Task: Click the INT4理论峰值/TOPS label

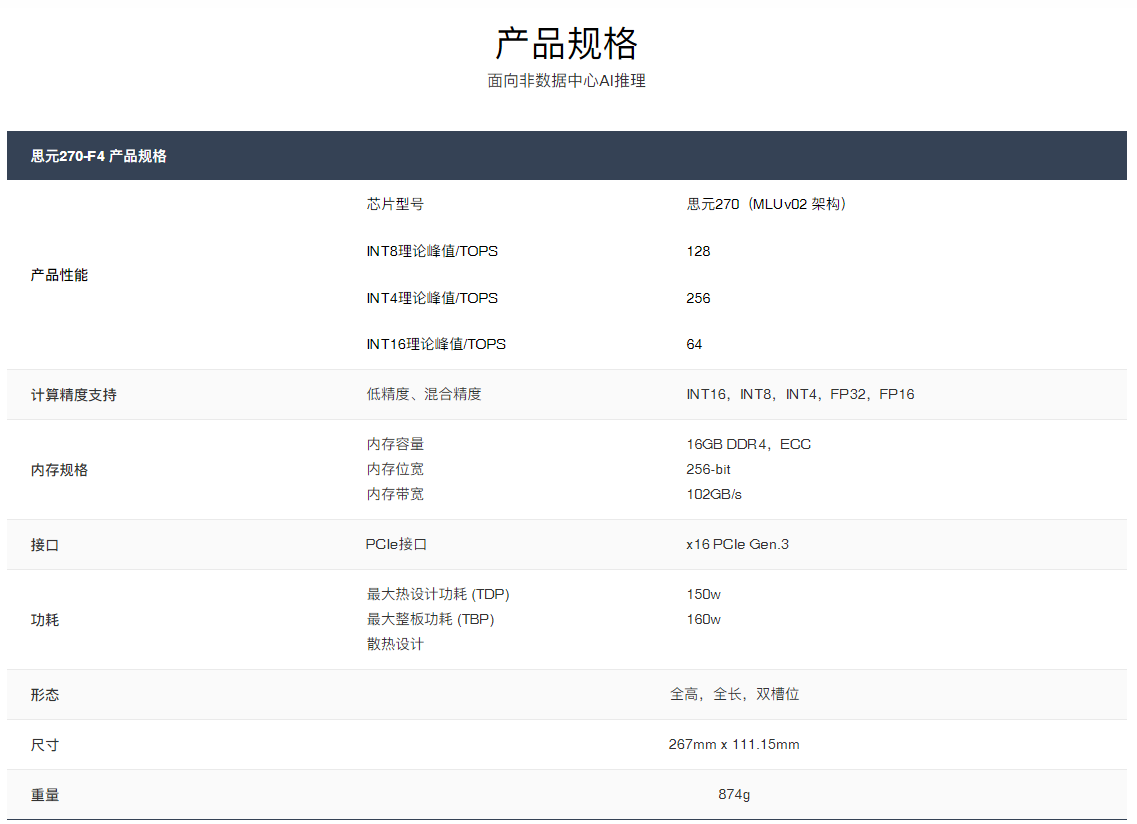Action: [432, 298]
